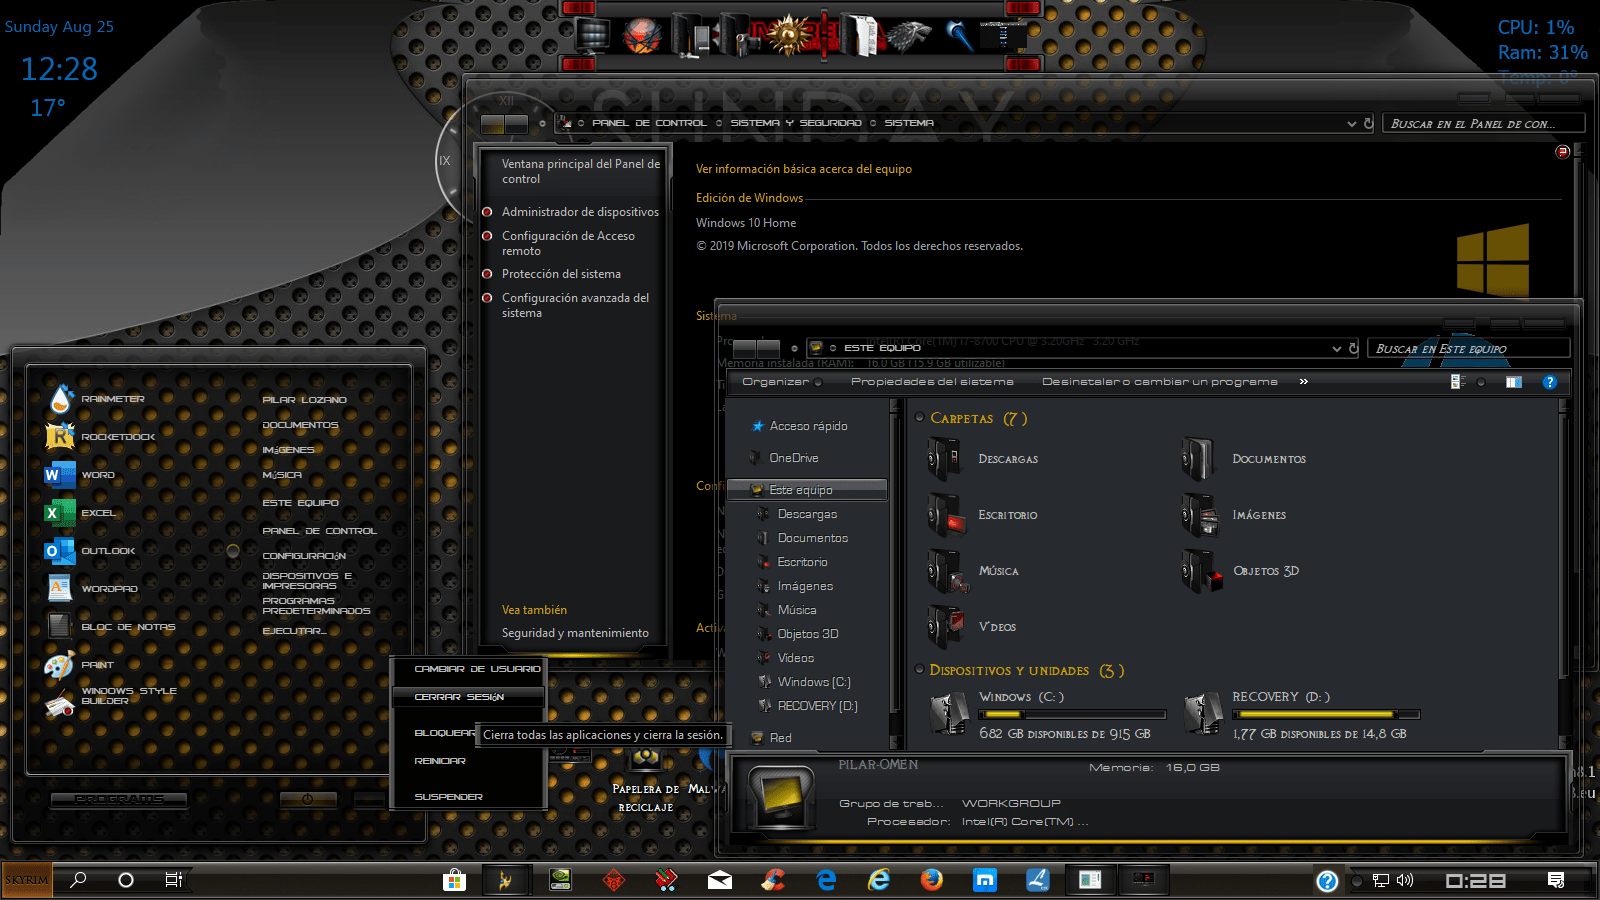Click Propiedades del sistema toolbar button
1600x900 pixels.
tap(932, 382)
